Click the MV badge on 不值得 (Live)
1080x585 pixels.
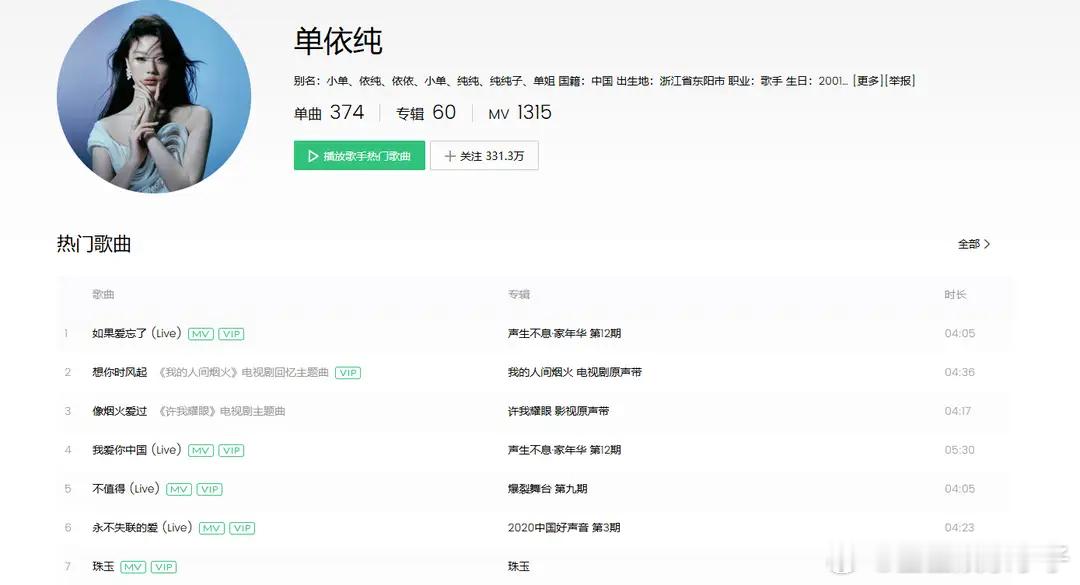point(179,489)
